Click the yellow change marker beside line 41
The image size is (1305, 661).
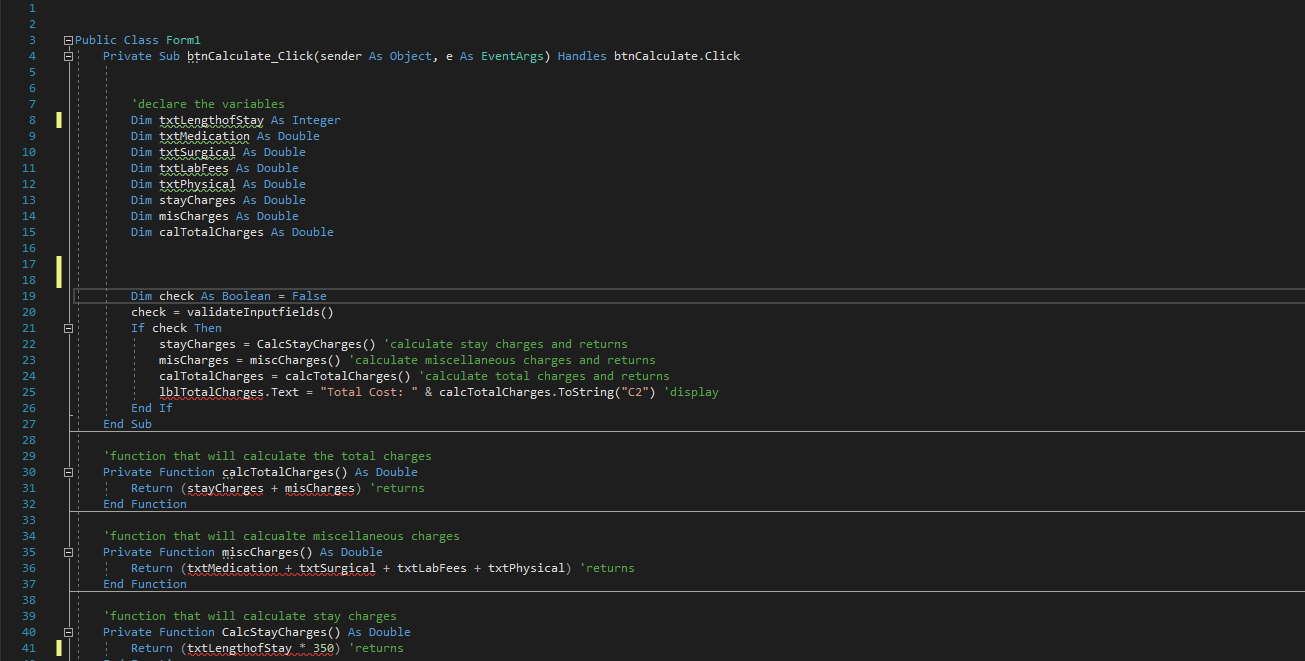[x=59, y=647]
